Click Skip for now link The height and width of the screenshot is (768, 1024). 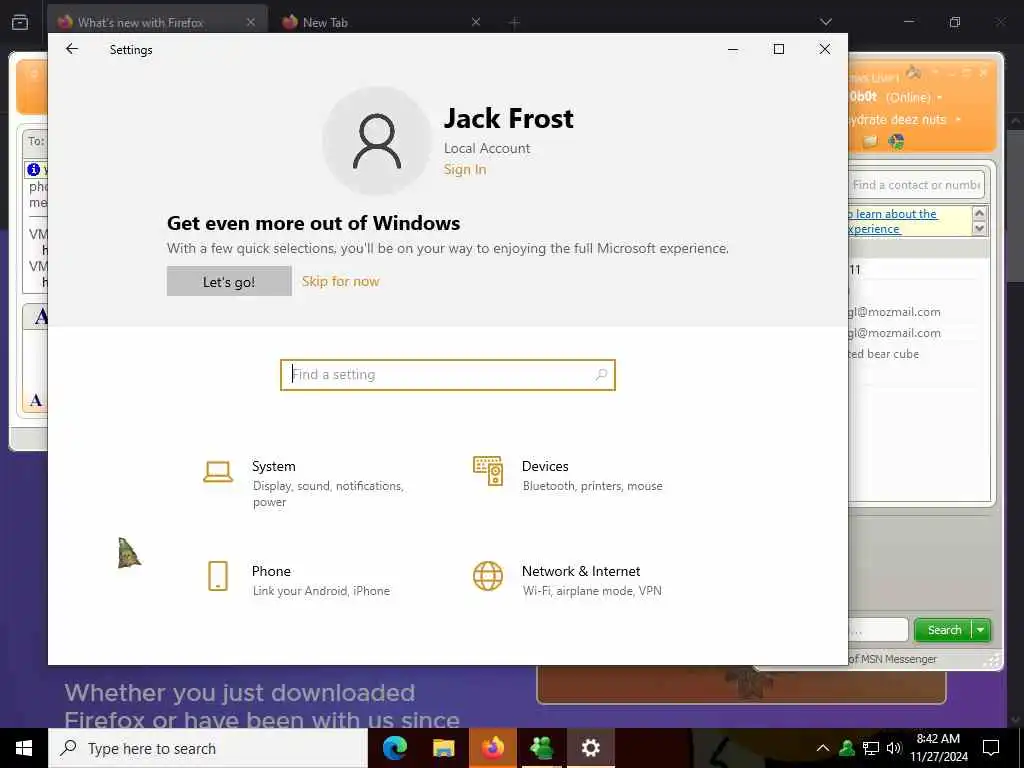click(x=340, y=281)
